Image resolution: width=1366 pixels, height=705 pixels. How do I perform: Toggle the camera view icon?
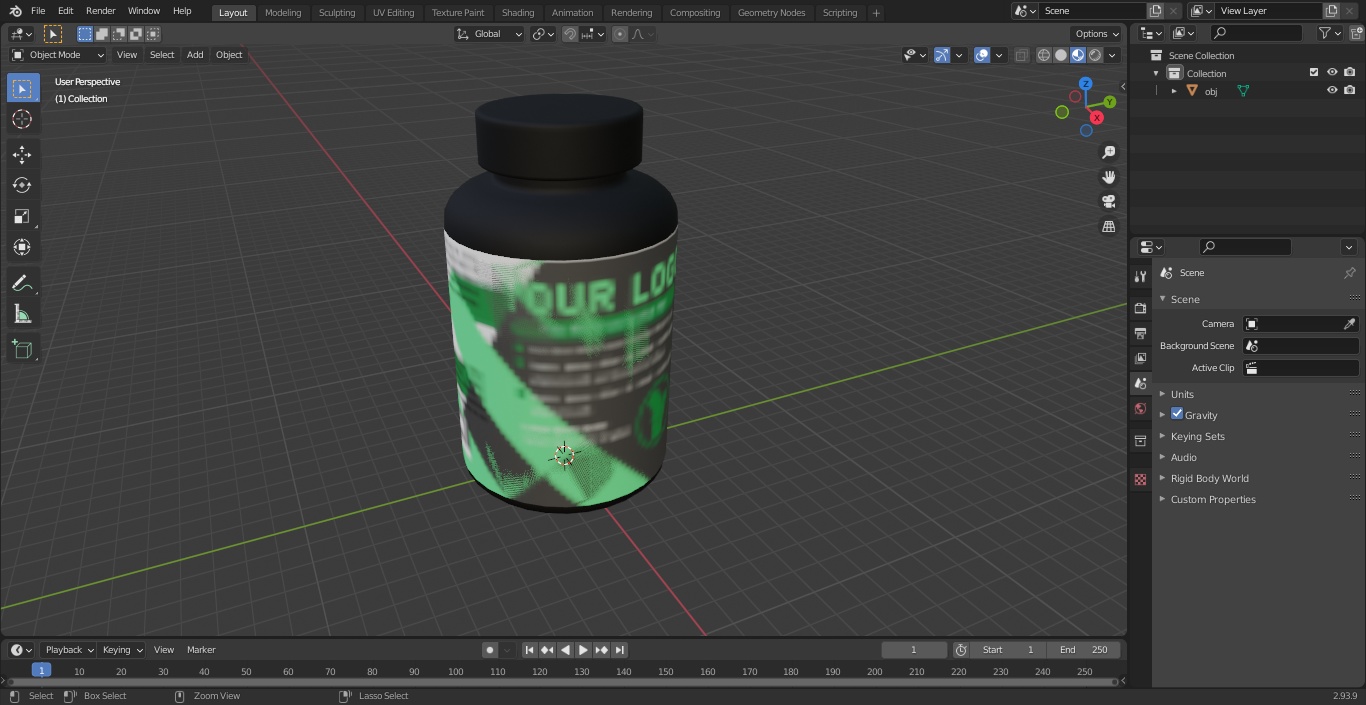[1108, 201]
